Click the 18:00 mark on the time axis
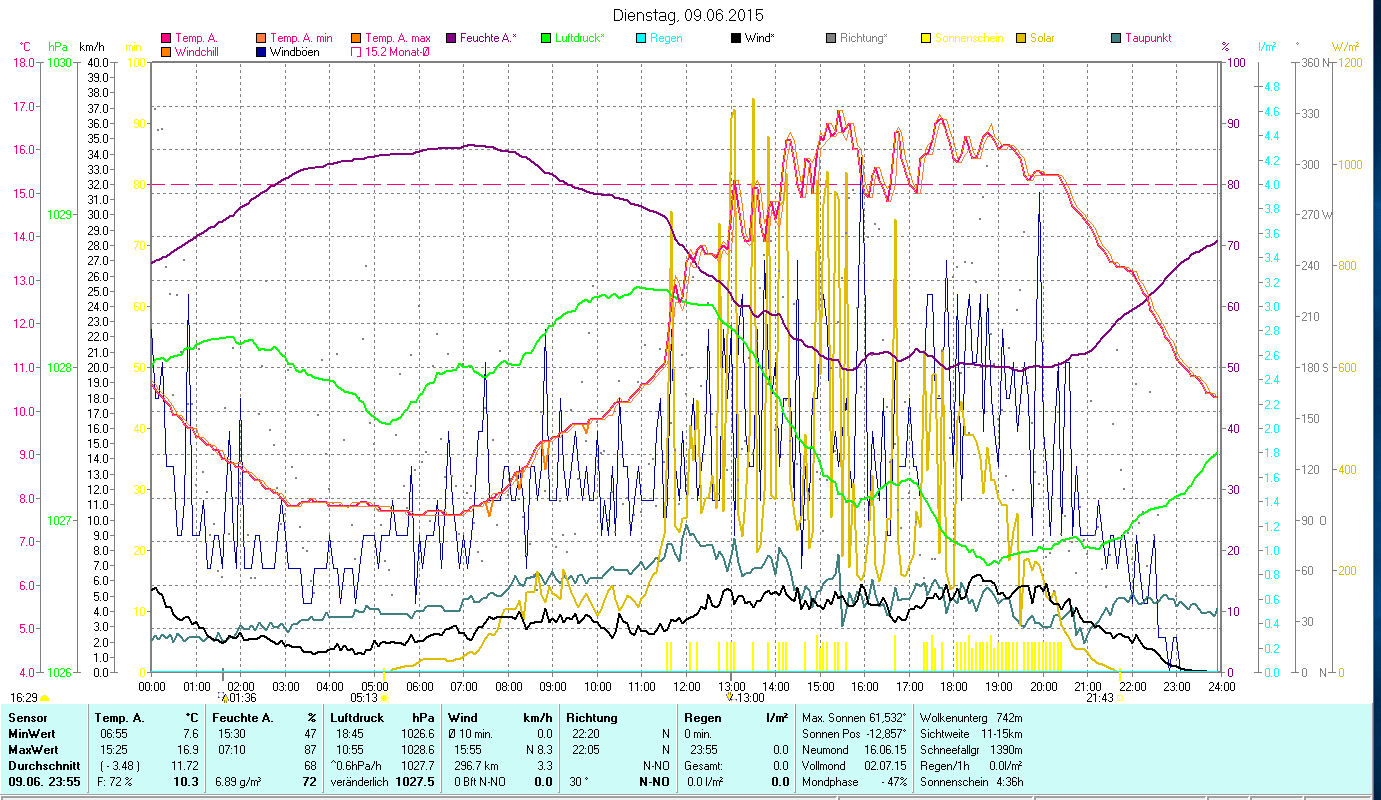The image size is (1381, 800). tap(954, 686)
